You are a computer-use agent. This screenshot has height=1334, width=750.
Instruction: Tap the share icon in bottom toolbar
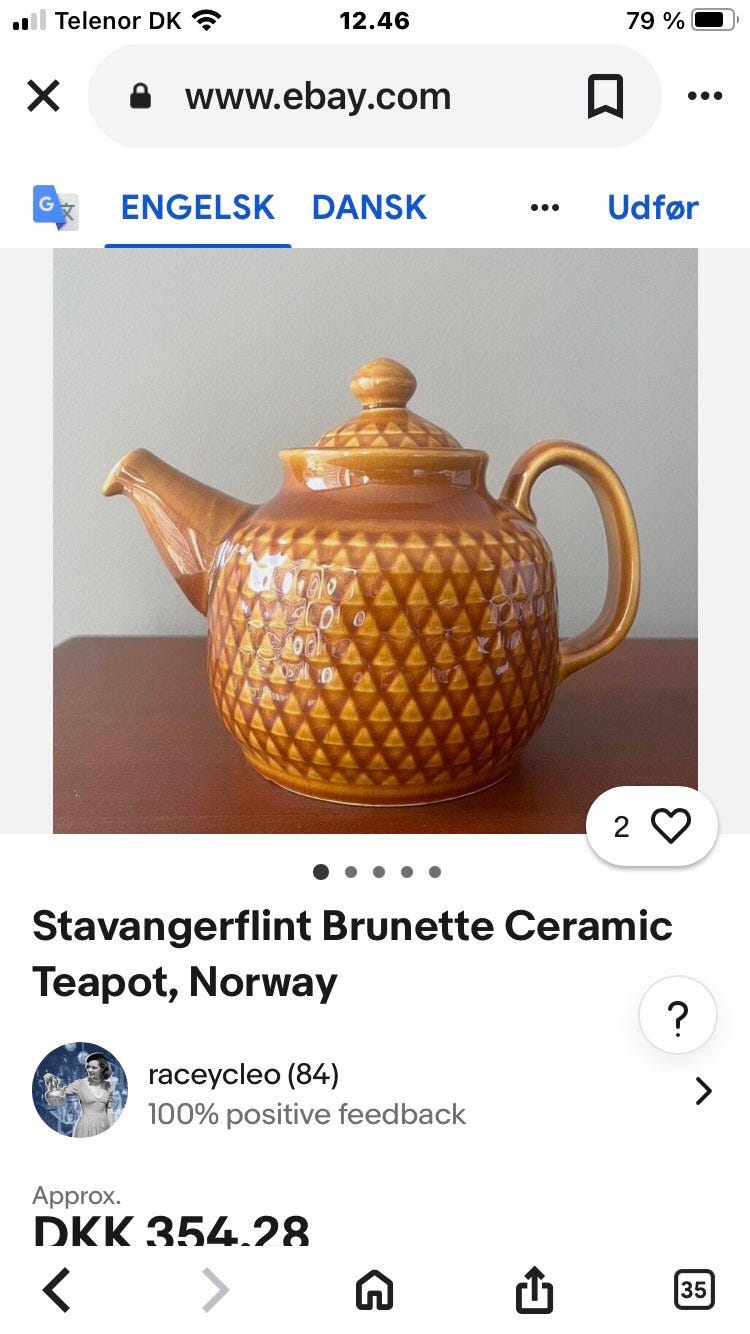pyautogui.click(x=534, y=1290)
